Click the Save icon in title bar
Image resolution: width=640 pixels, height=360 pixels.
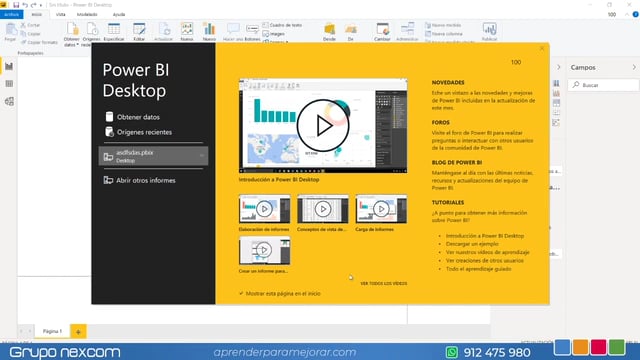[16, 5]
